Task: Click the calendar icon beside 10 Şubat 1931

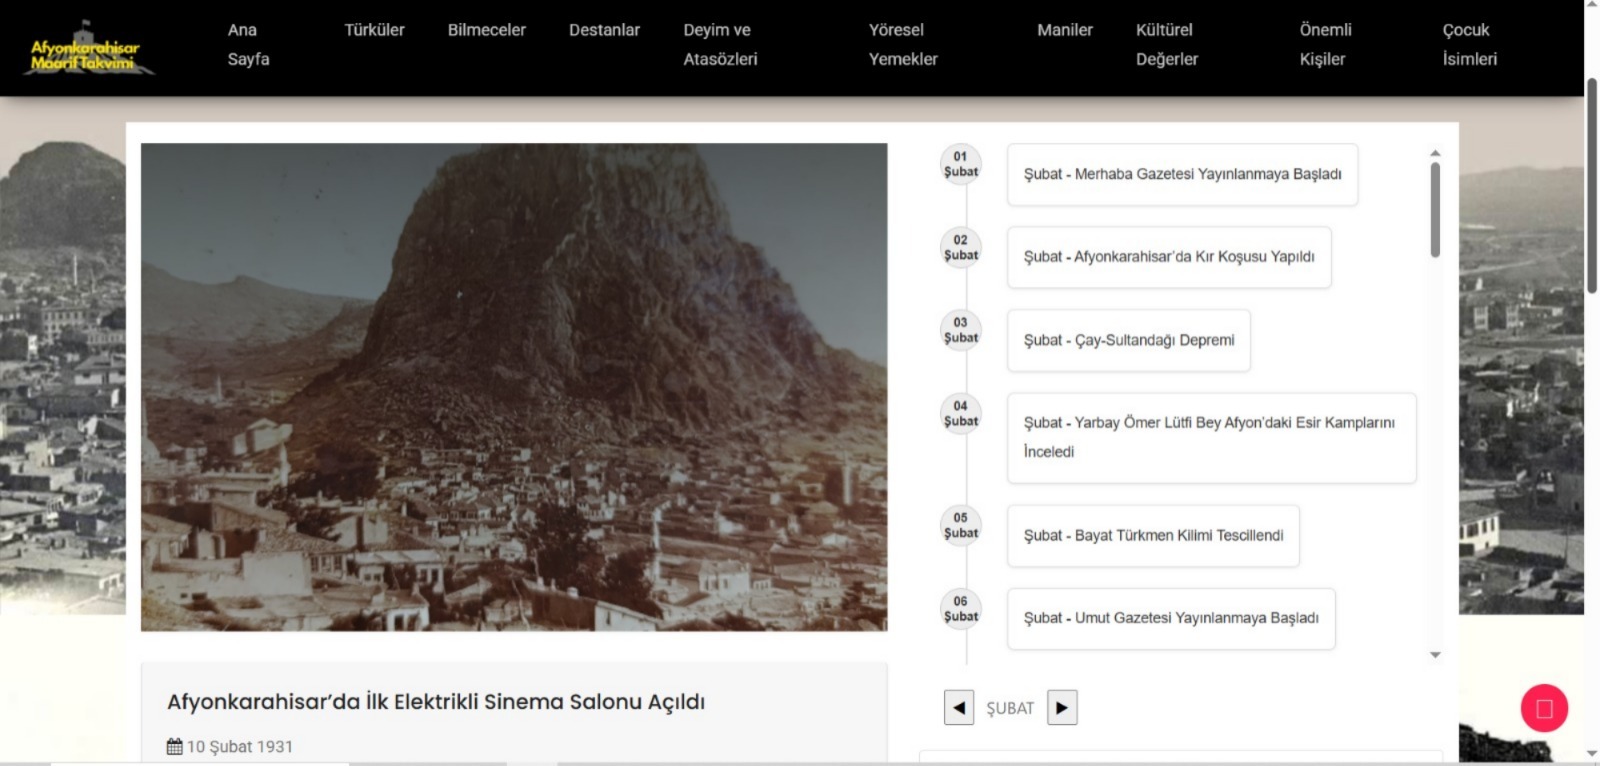Action: [174, 747]
